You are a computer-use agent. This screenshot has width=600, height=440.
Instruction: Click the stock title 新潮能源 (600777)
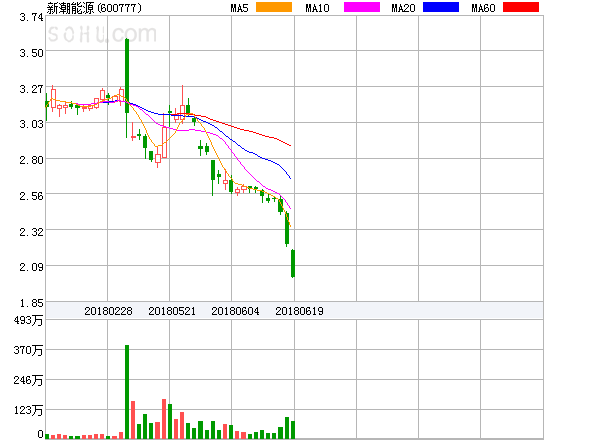(94, 8)
